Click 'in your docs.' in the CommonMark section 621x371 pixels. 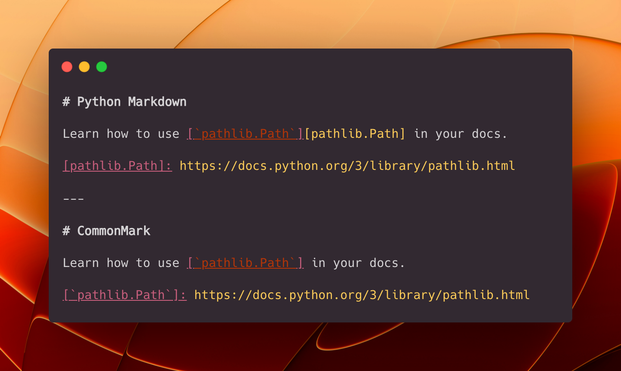tap(358, 263)
